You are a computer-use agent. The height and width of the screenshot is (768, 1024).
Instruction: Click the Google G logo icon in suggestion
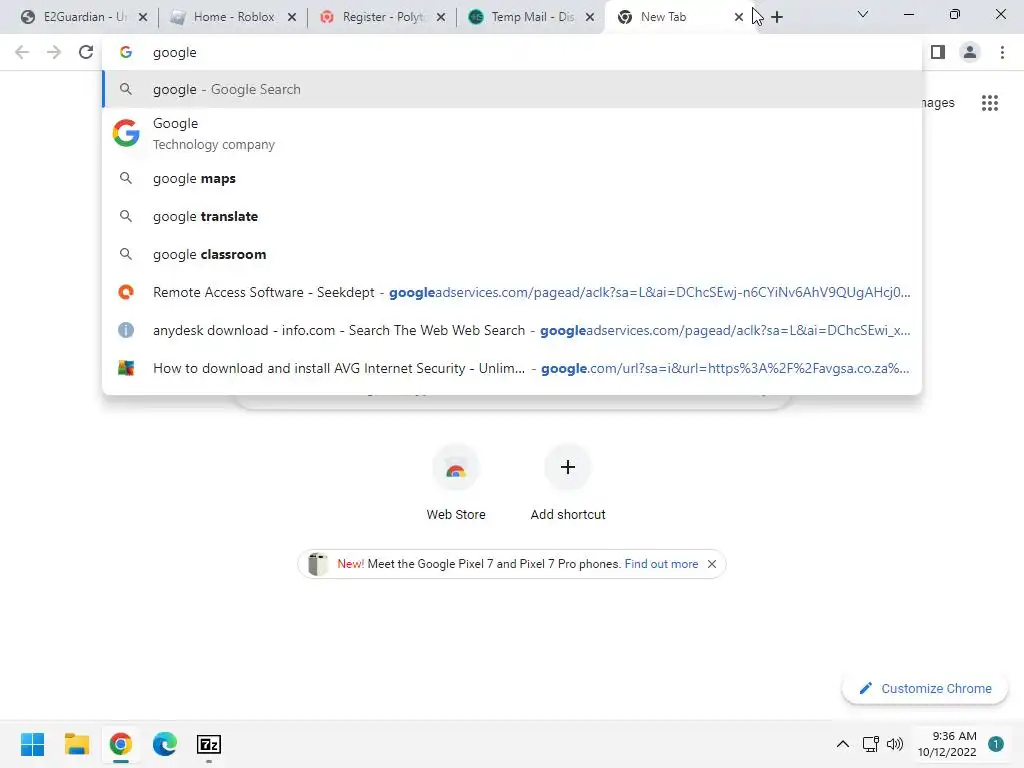(x=126, y=133)
